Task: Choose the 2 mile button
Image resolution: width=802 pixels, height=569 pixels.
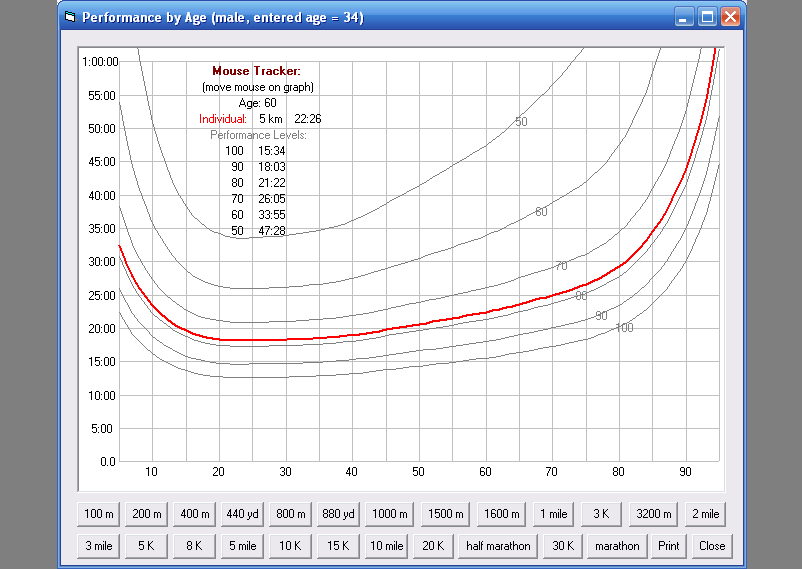Action: pos(704,514)
